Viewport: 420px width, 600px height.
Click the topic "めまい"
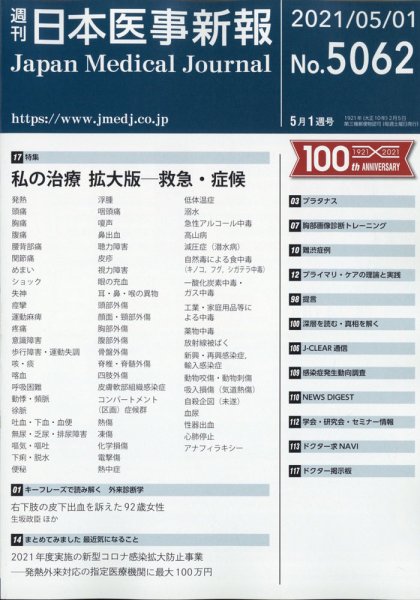pos(23,270)
